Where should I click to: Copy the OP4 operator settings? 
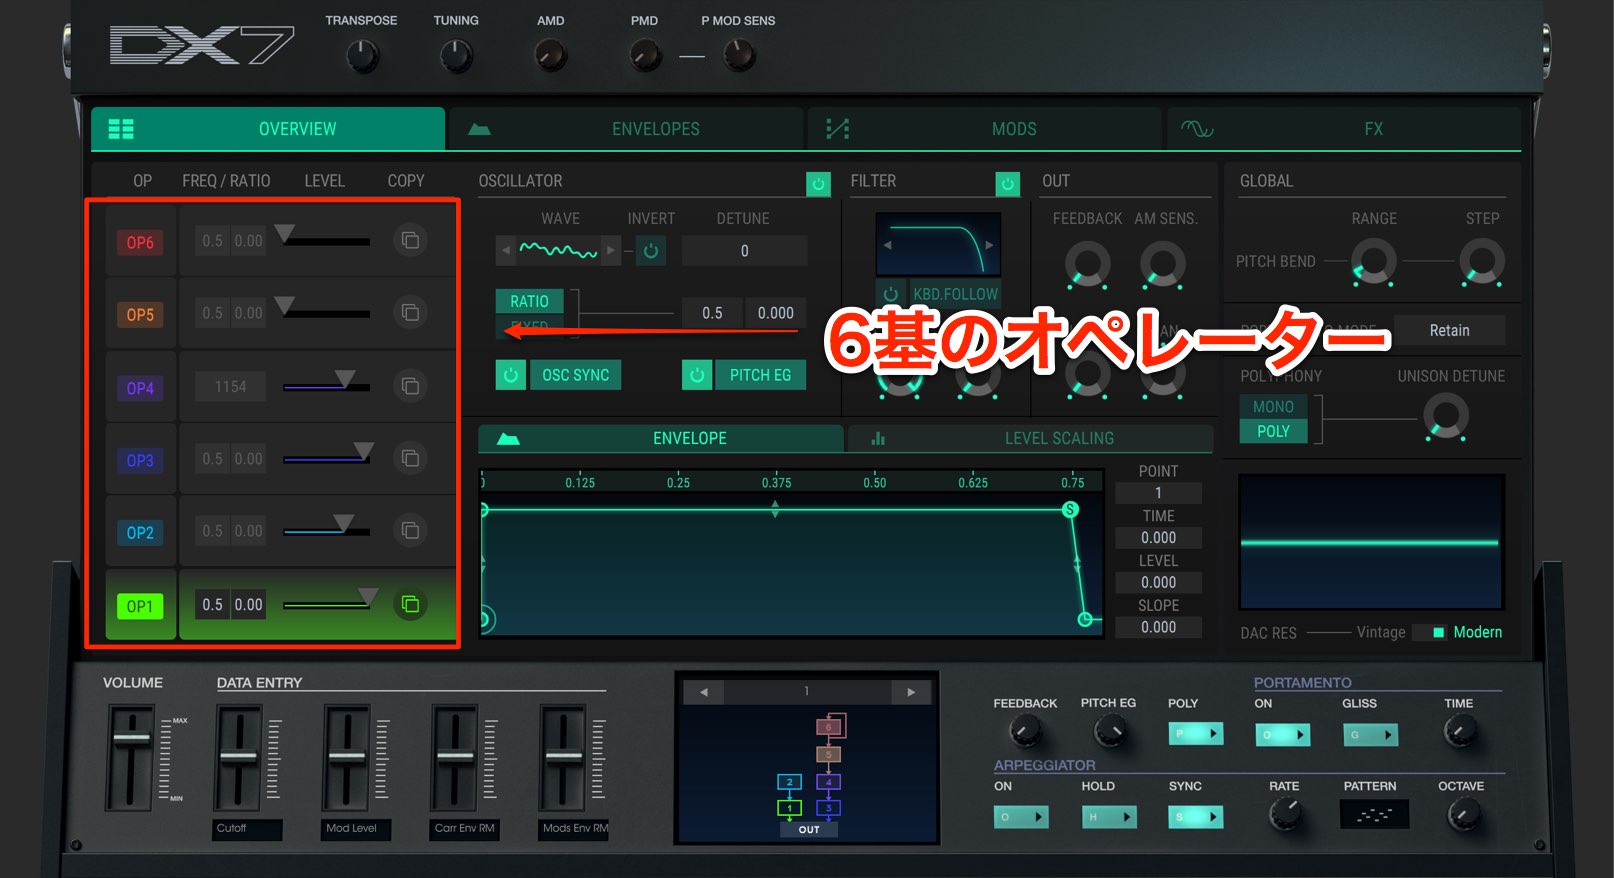pyautogui.click(x=410, y=386)
